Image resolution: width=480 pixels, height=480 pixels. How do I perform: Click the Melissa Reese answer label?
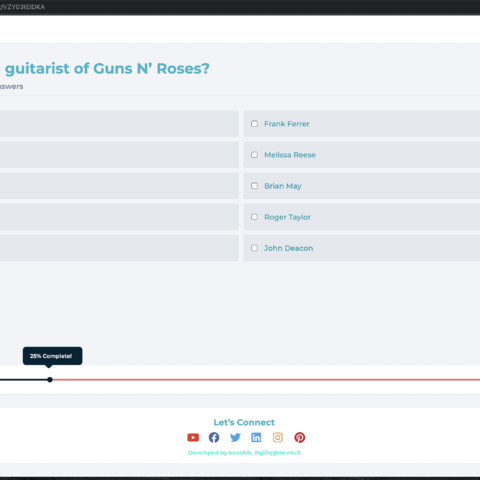tap(290, 155)
